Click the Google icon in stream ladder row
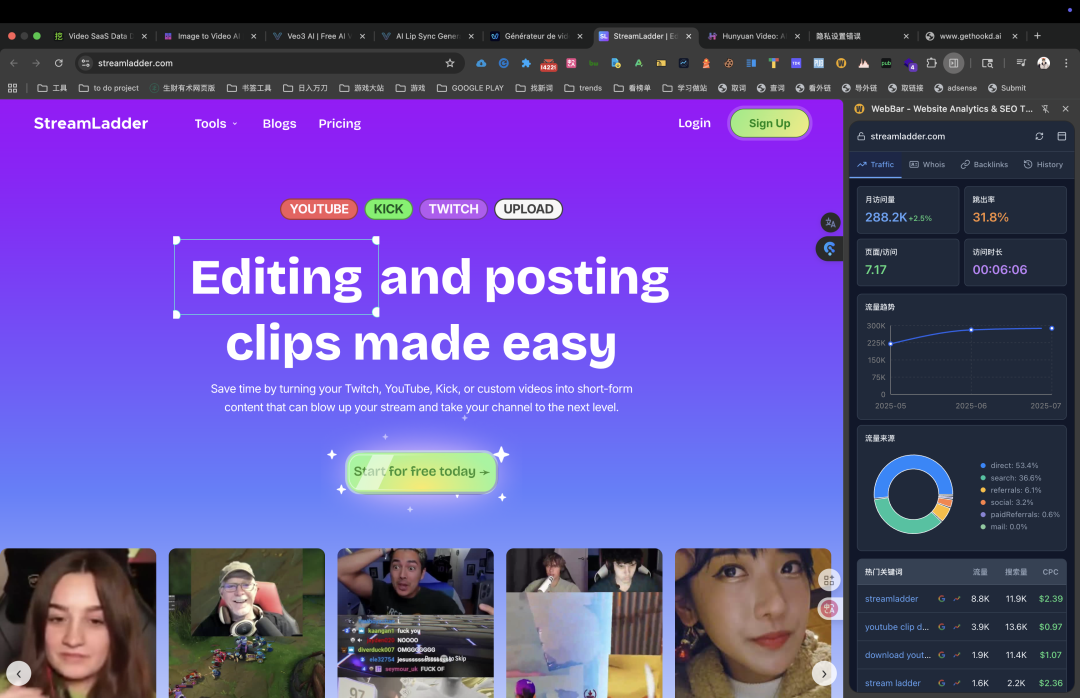Screen dimensions: 1080x698 (942, 683)
